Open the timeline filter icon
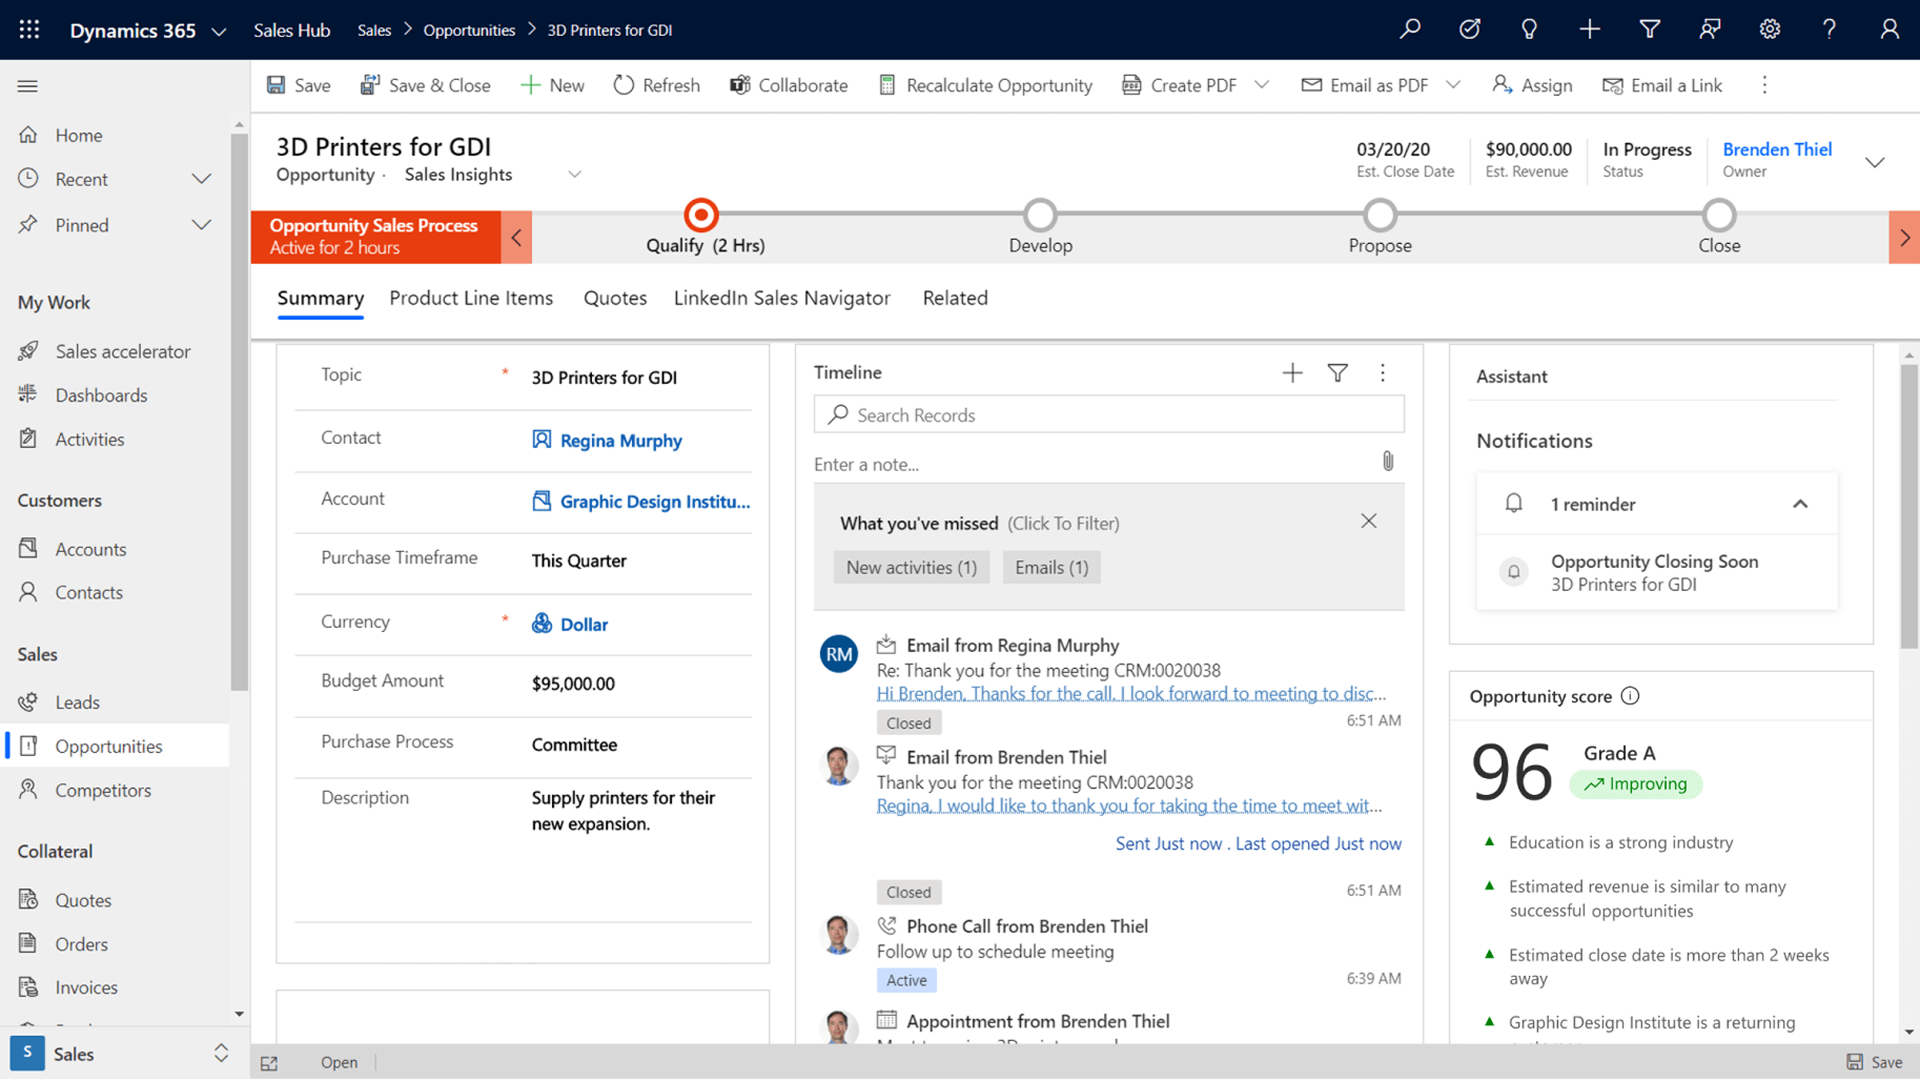The height and width of the screenshot is (1080, 1920). 1337,372
